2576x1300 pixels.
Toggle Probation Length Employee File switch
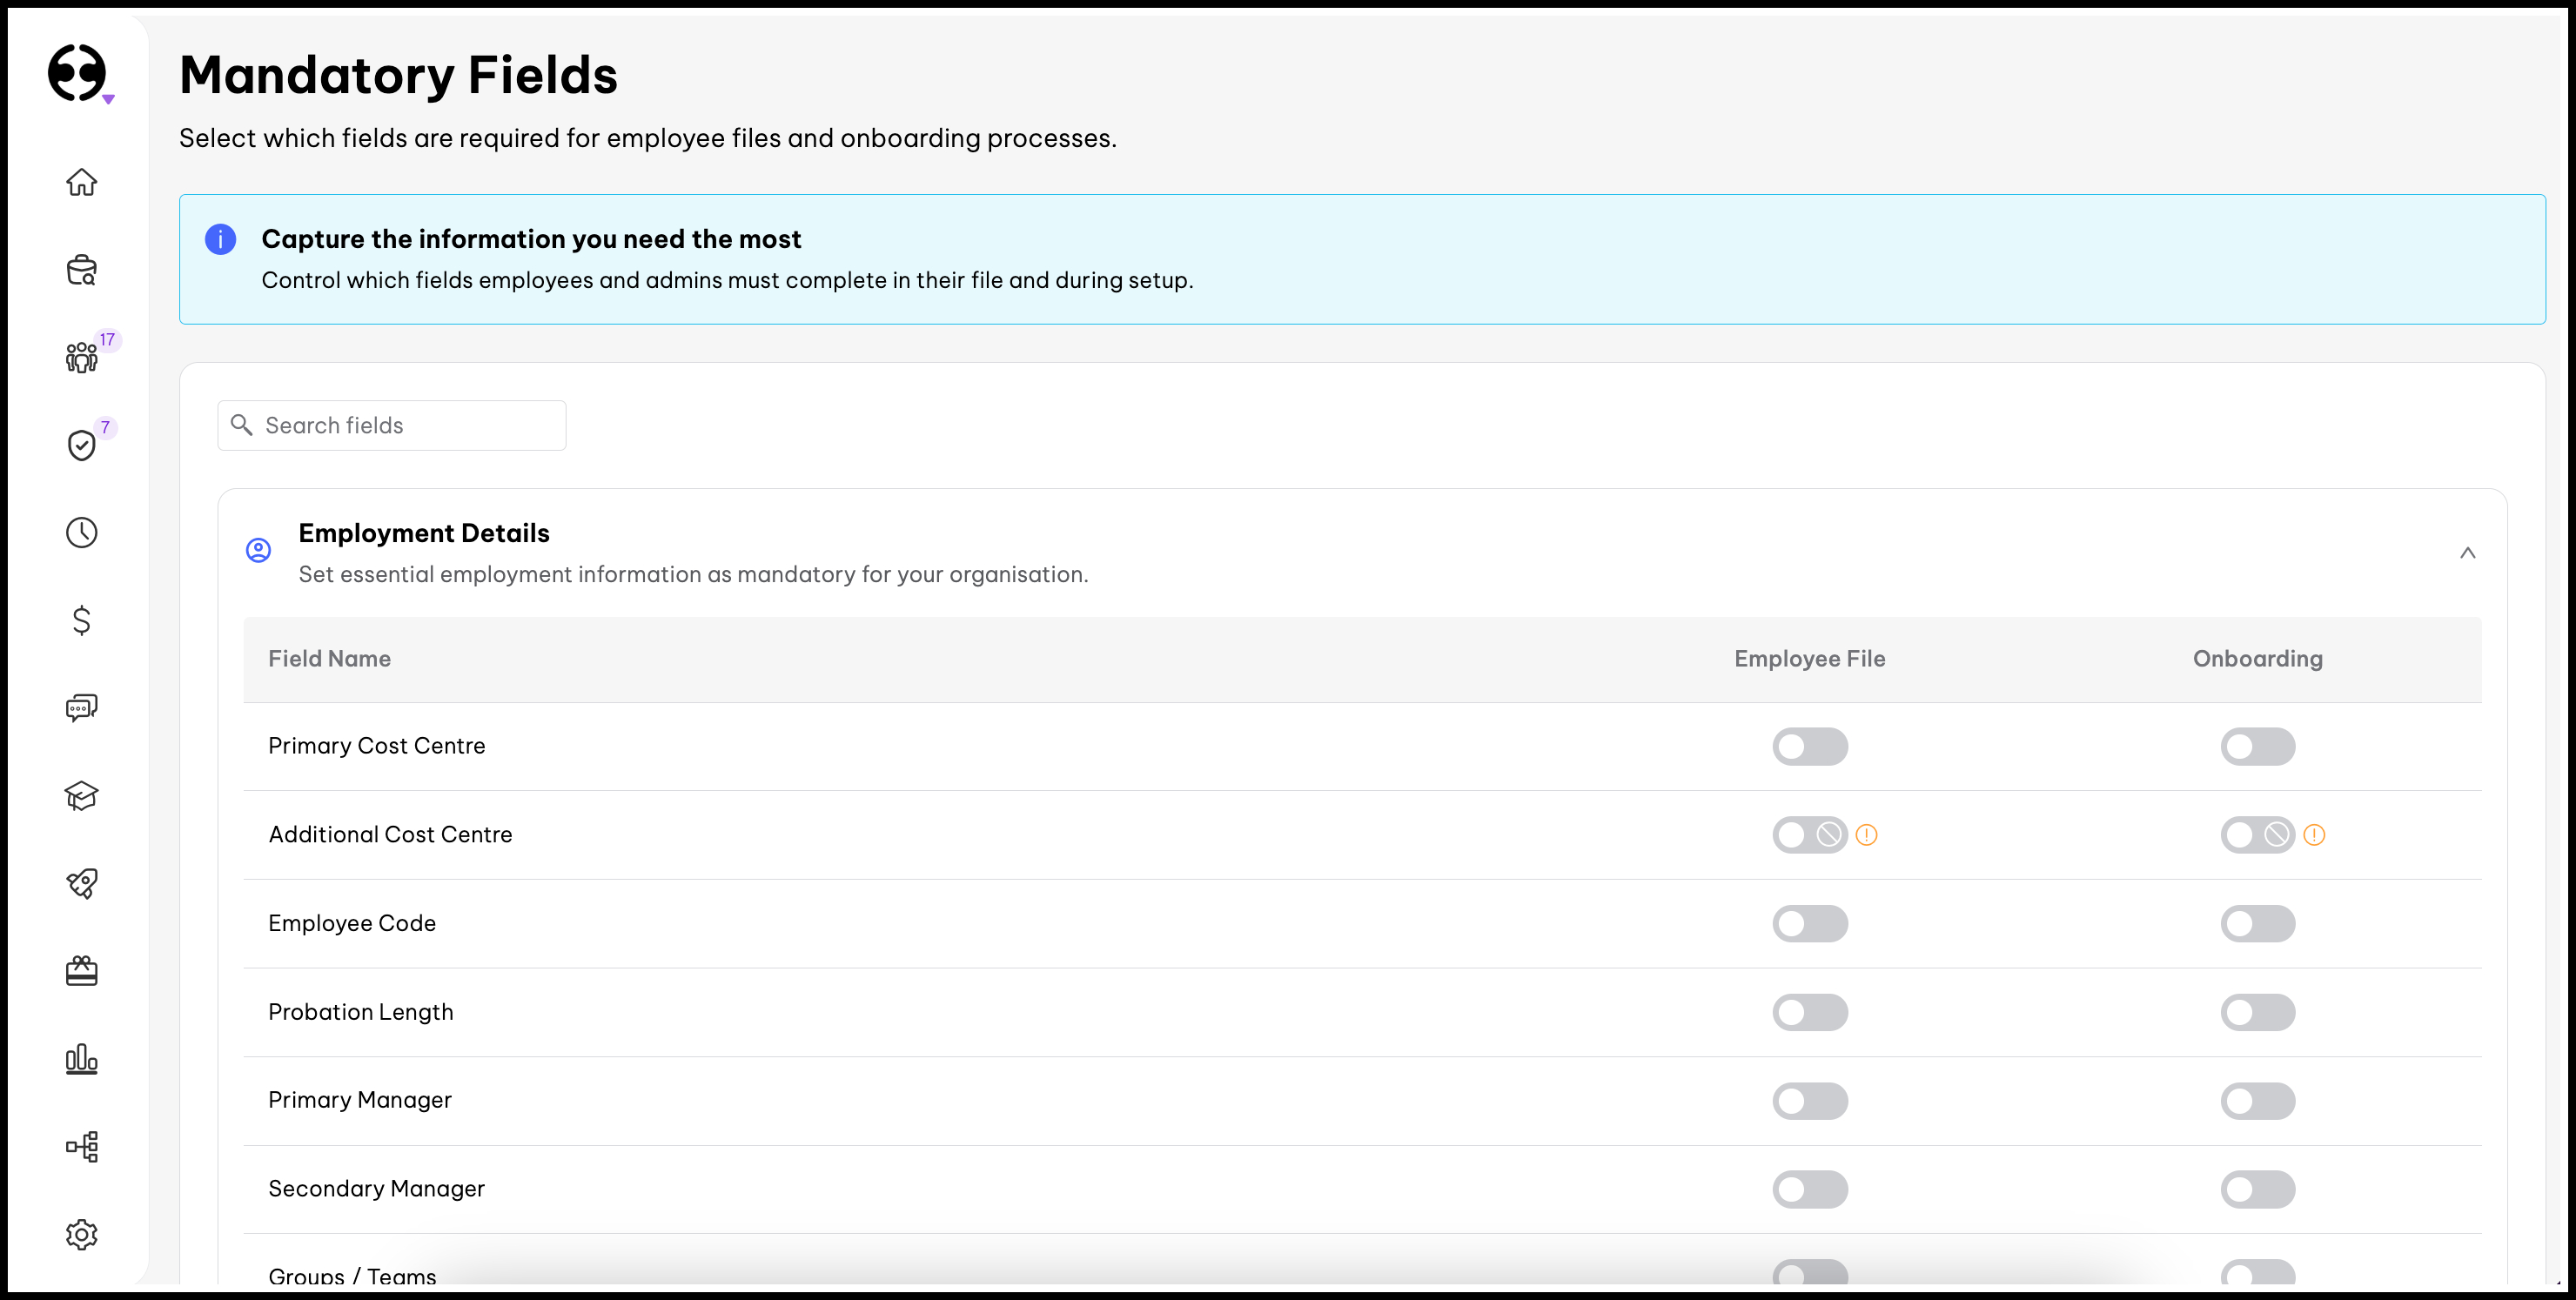tap(1809, 1012)
